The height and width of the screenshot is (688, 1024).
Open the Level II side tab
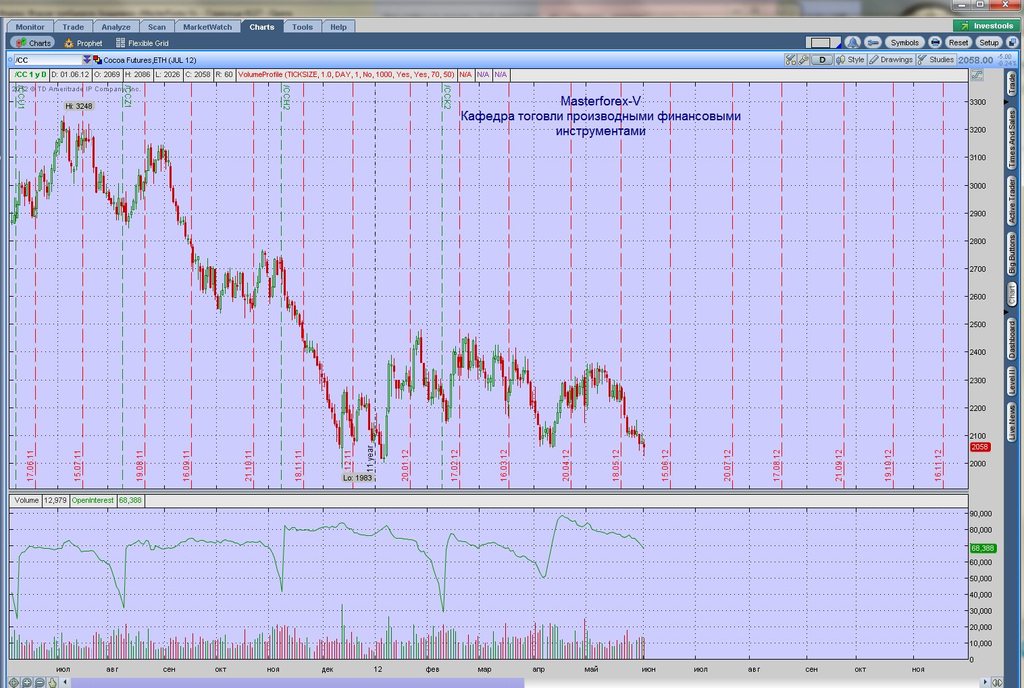[1012, 381]
